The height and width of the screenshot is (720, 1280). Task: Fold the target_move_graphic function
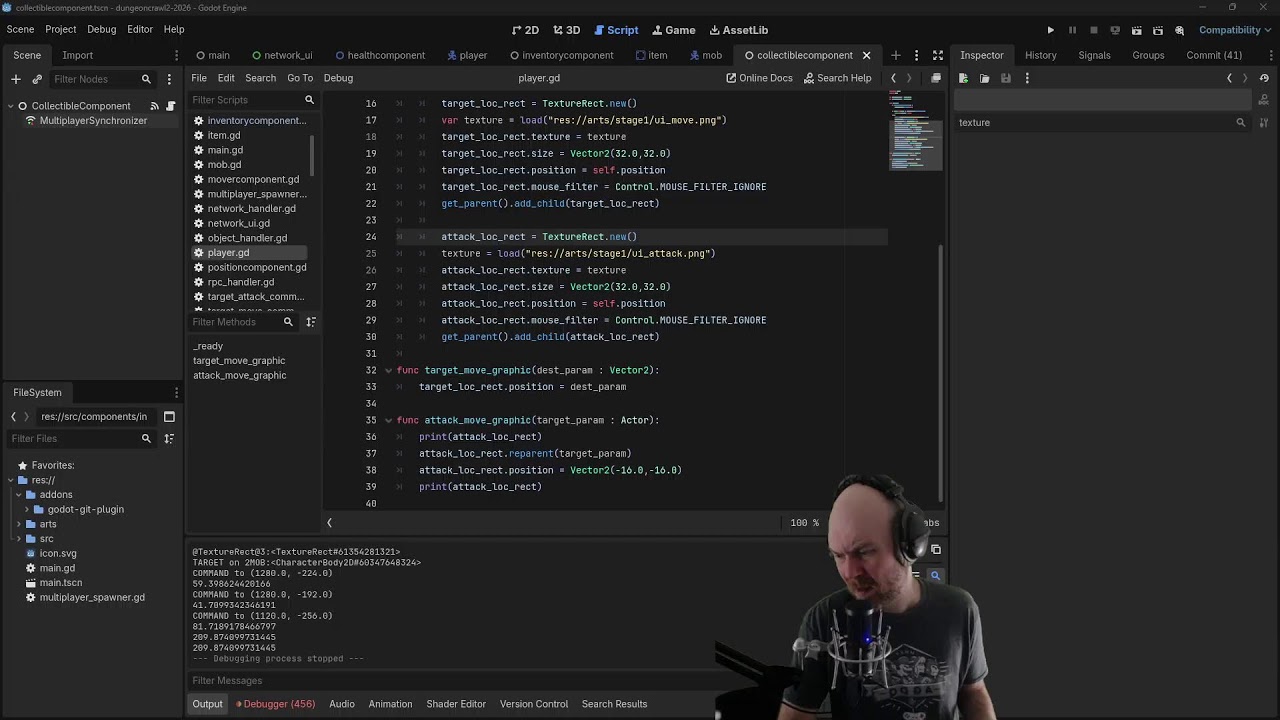pyautogui.click(x=388, y=370)
